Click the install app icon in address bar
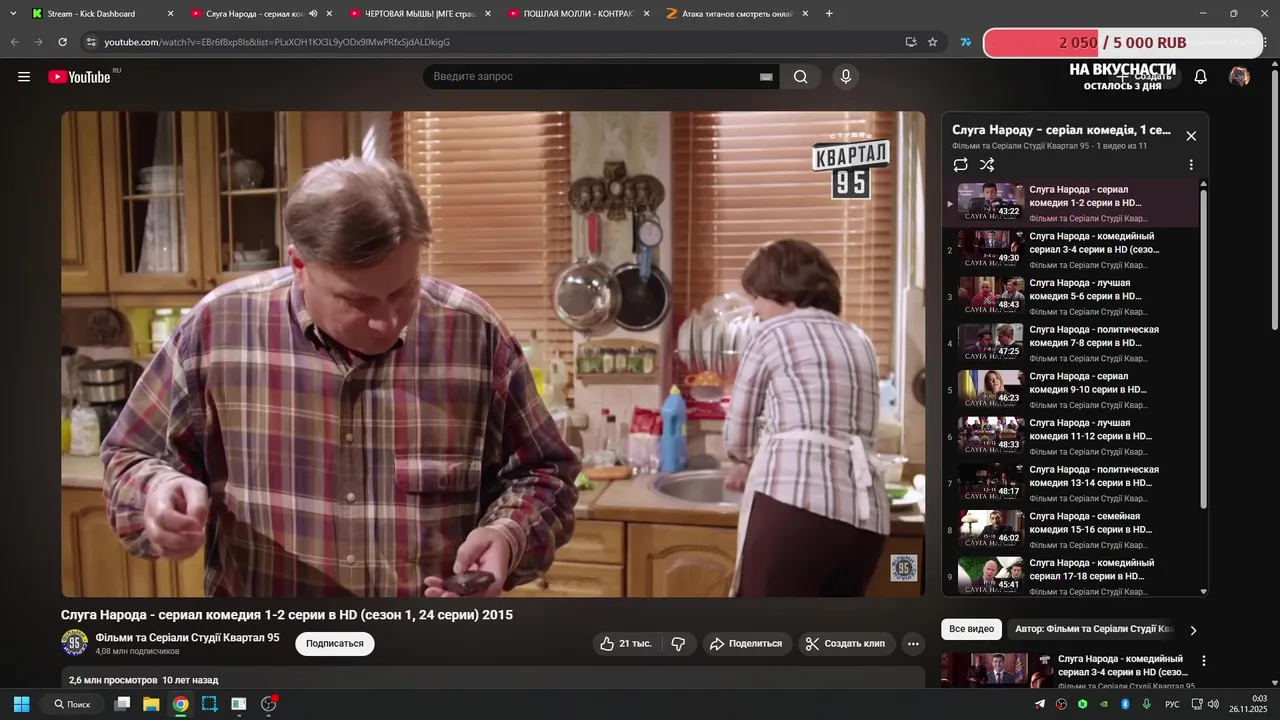Viewport: 1280px width, 720px height. point(911,42)
